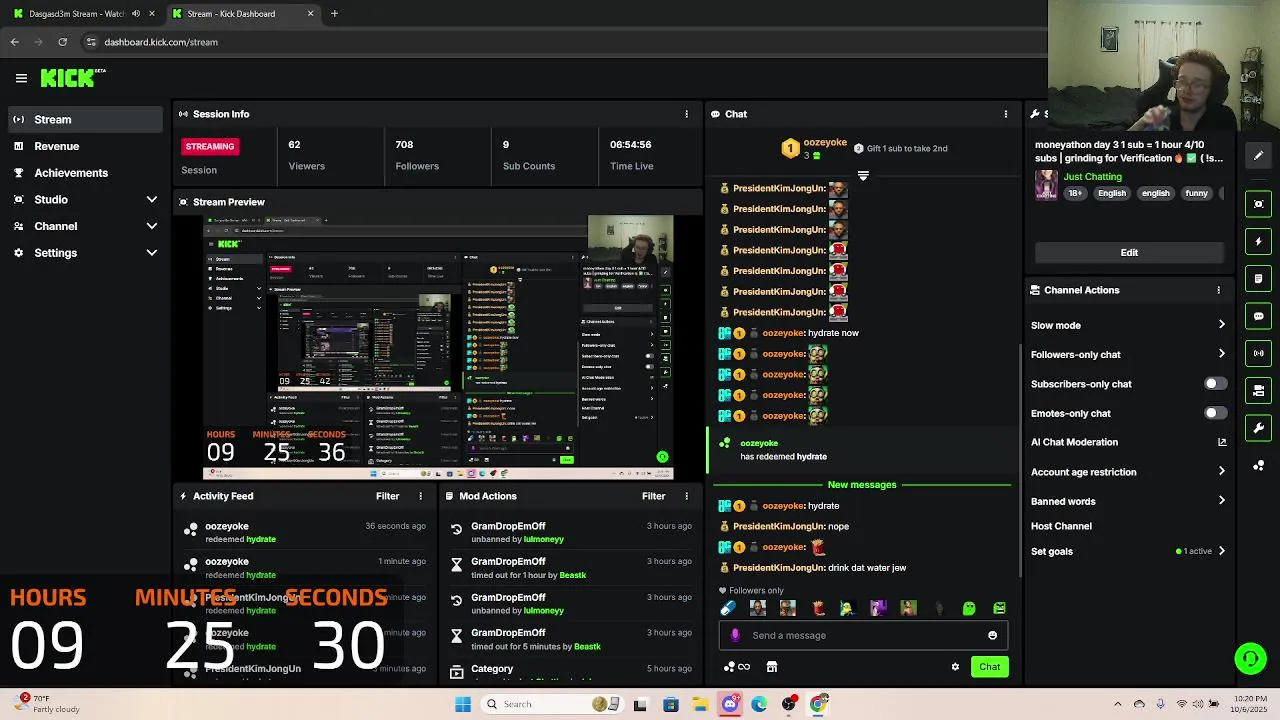Toggle the broadcast signal widget in right sidebar
Screen dimensions: 1280x720
(1259, 353)
